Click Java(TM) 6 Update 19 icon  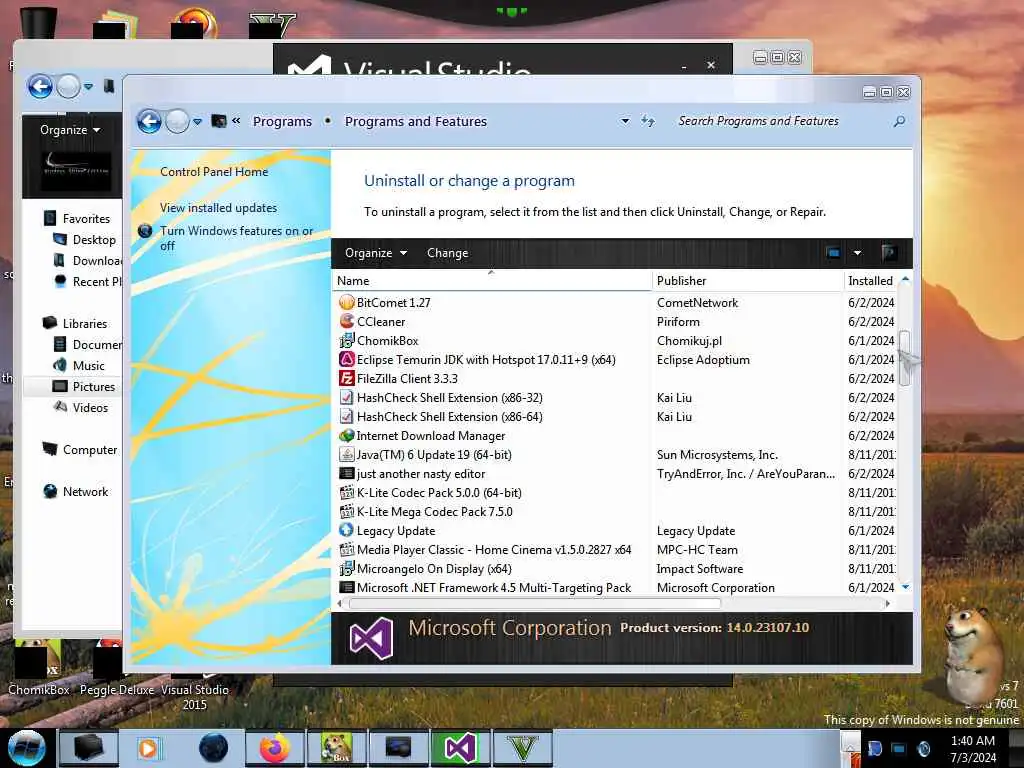coord(347,455)
